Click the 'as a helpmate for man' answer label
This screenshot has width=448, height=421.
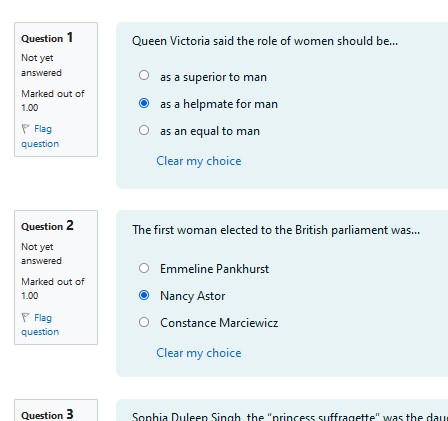point(219,104)
